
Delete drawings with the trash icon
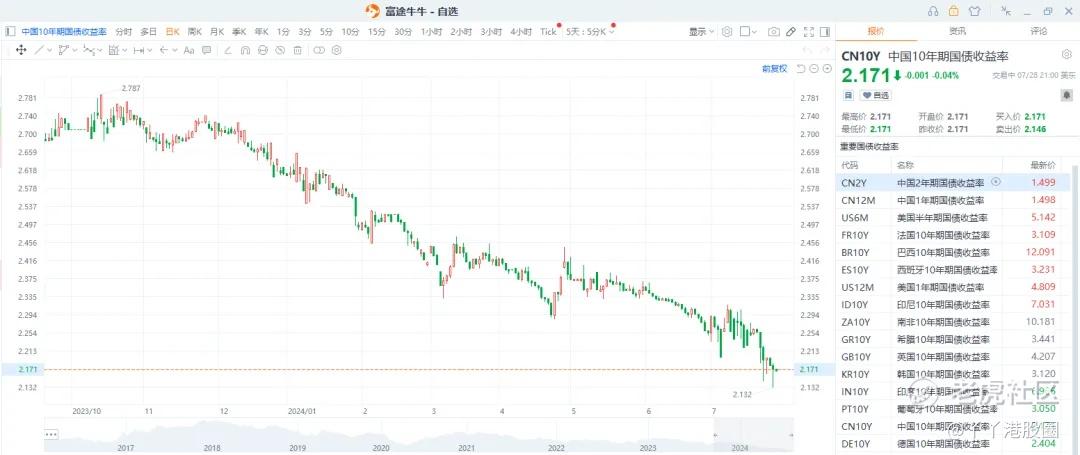298,50
